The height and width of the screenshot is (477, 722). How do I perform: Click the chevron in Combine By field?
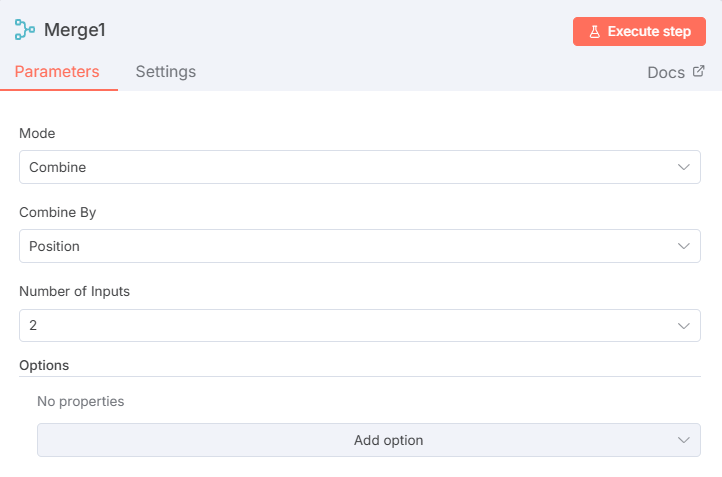684,246
